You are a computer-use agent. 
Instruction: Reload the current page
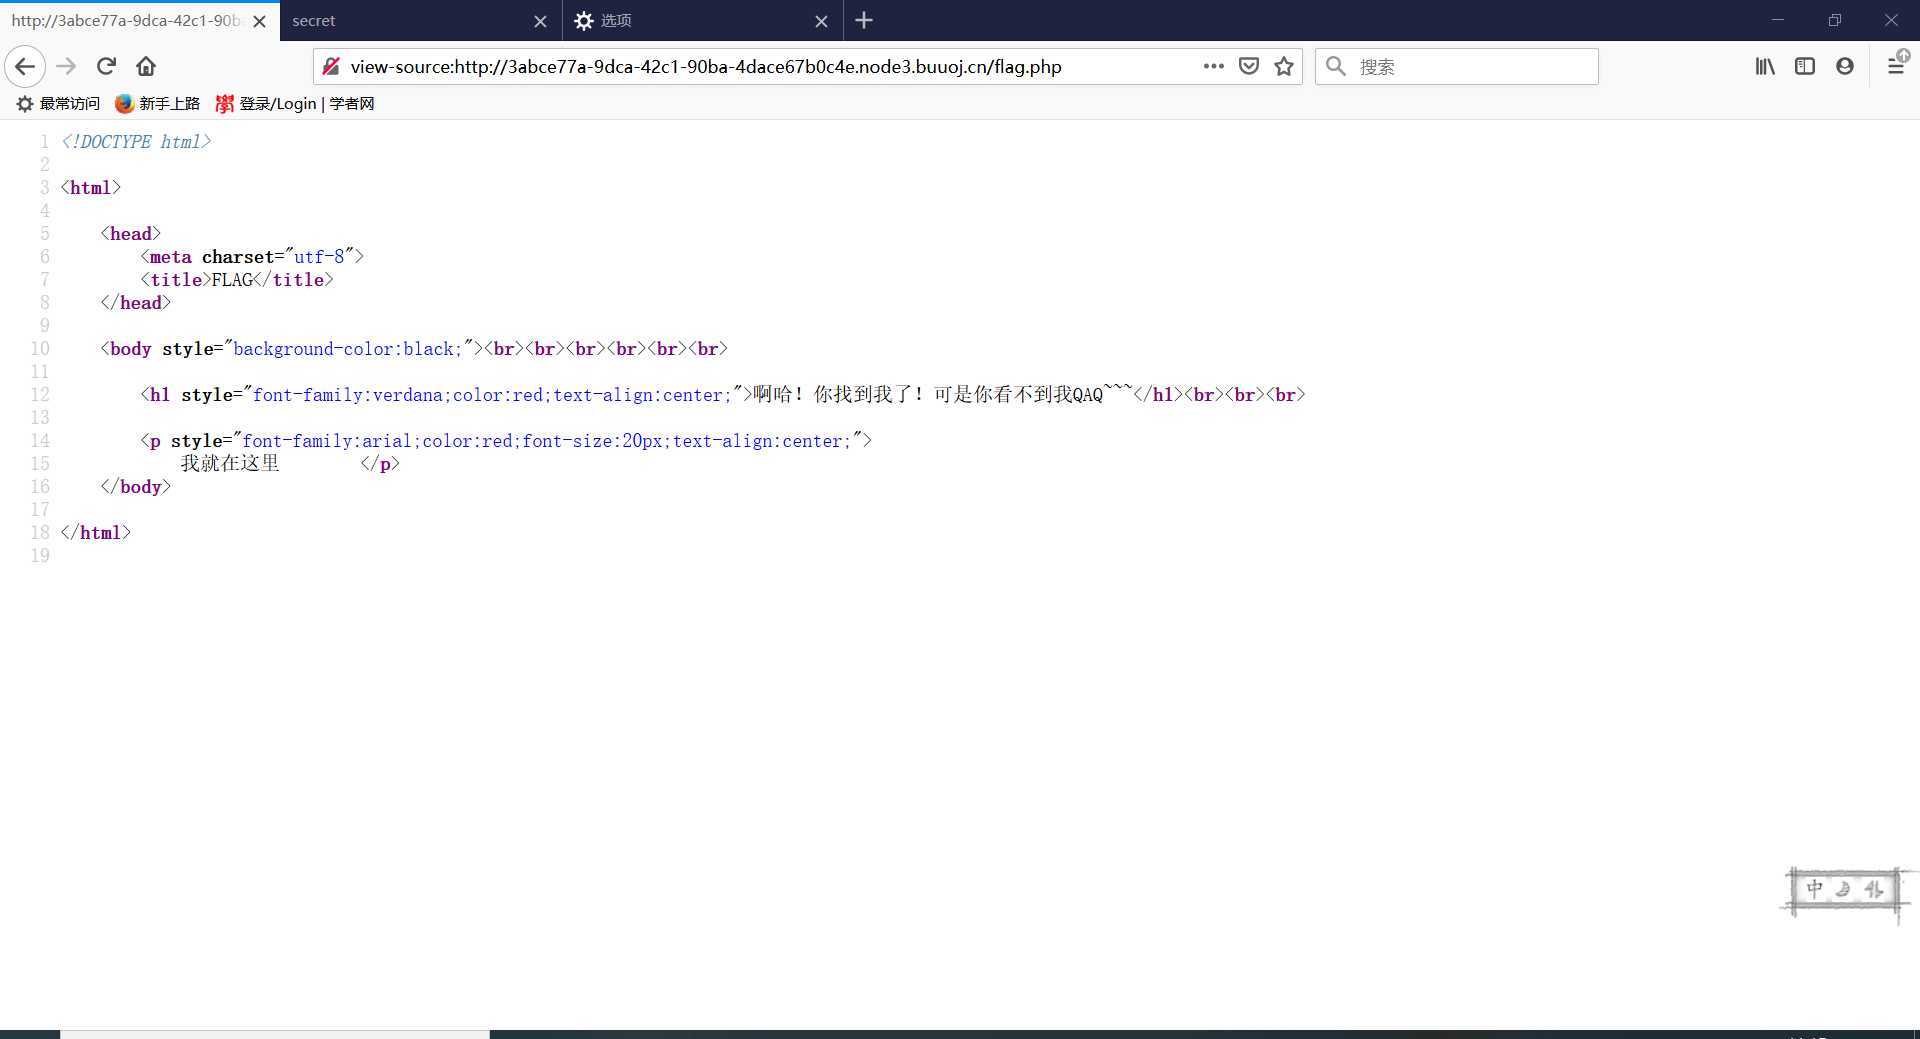pyautogui.click(x=106, y=66)
